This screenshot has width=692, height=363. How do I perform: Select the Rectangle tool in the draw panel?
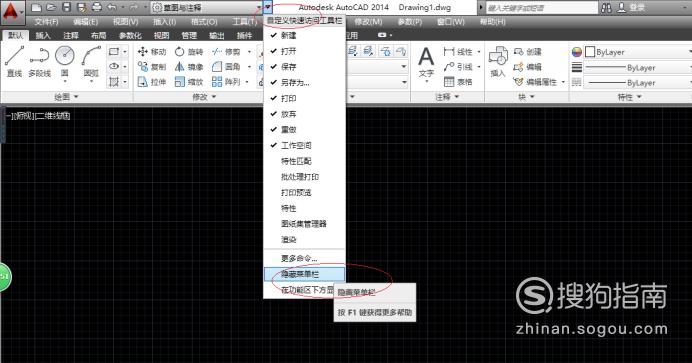tap(114, 52)
